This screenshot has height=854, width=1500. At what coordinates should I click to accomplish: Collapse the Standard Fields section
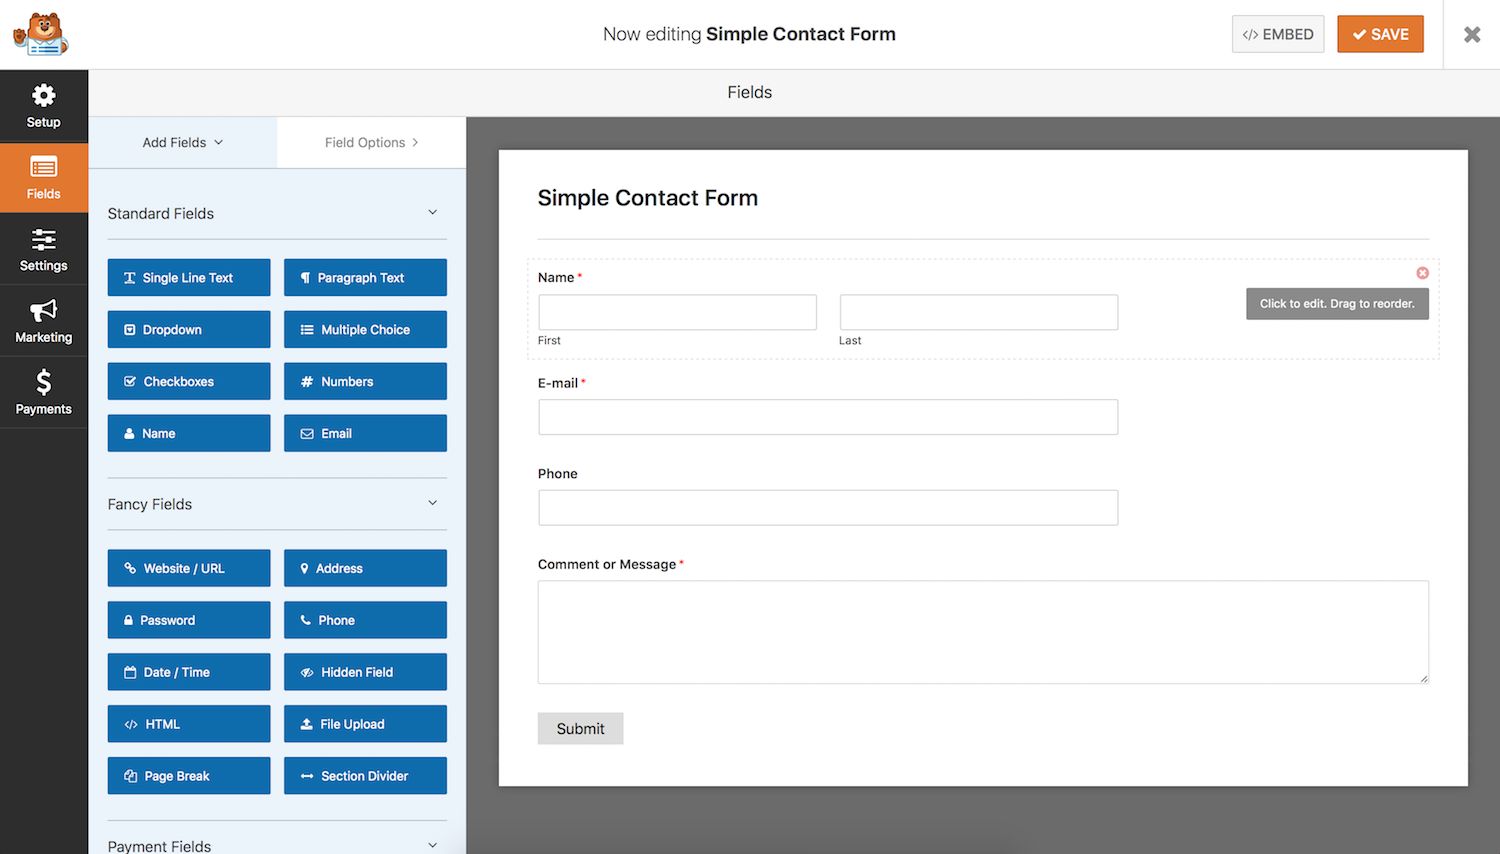pyautogui.click(x=432, y=213)
